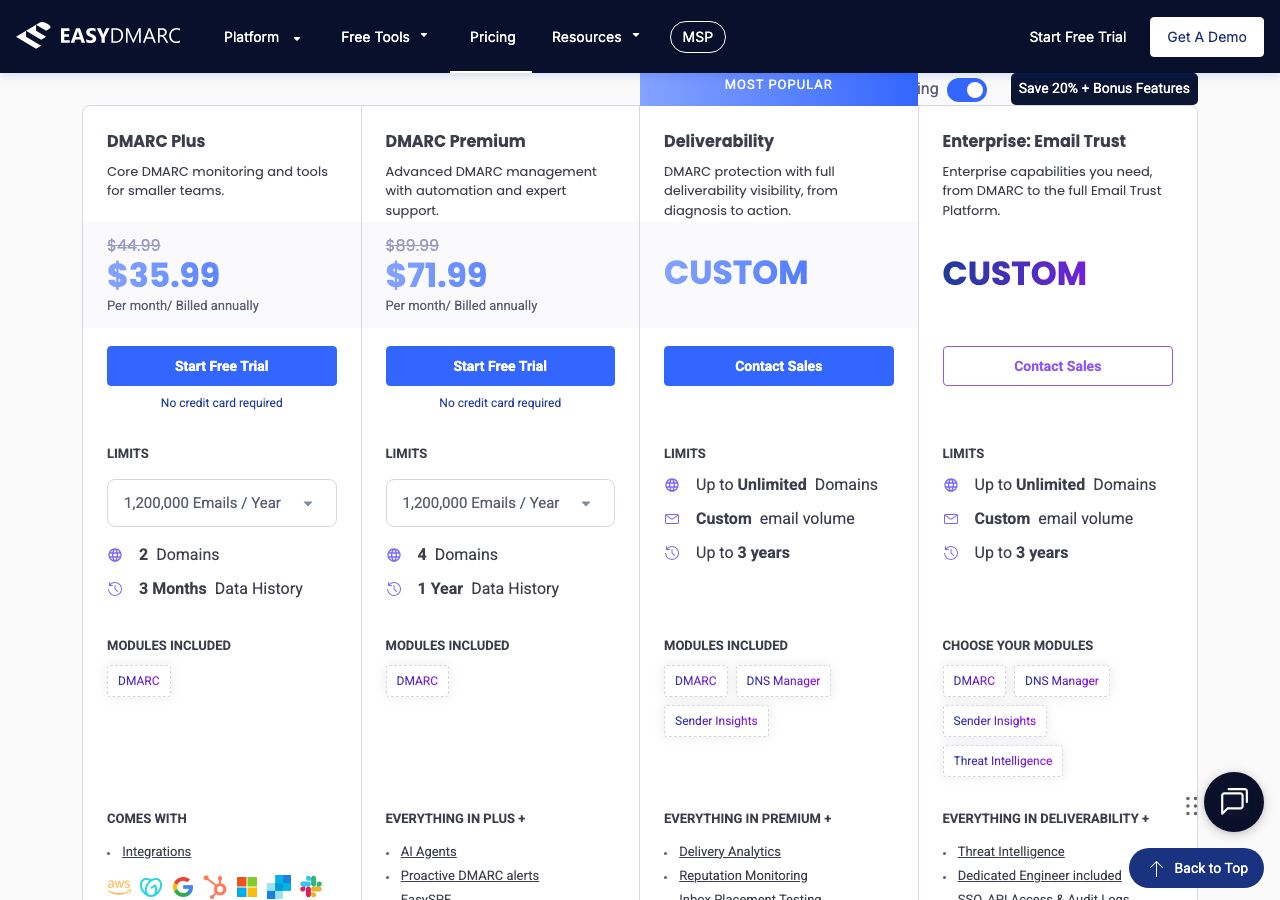1280x900 pixels.
Task: Click the Get A Demo button
Action: click(1207, 37)
